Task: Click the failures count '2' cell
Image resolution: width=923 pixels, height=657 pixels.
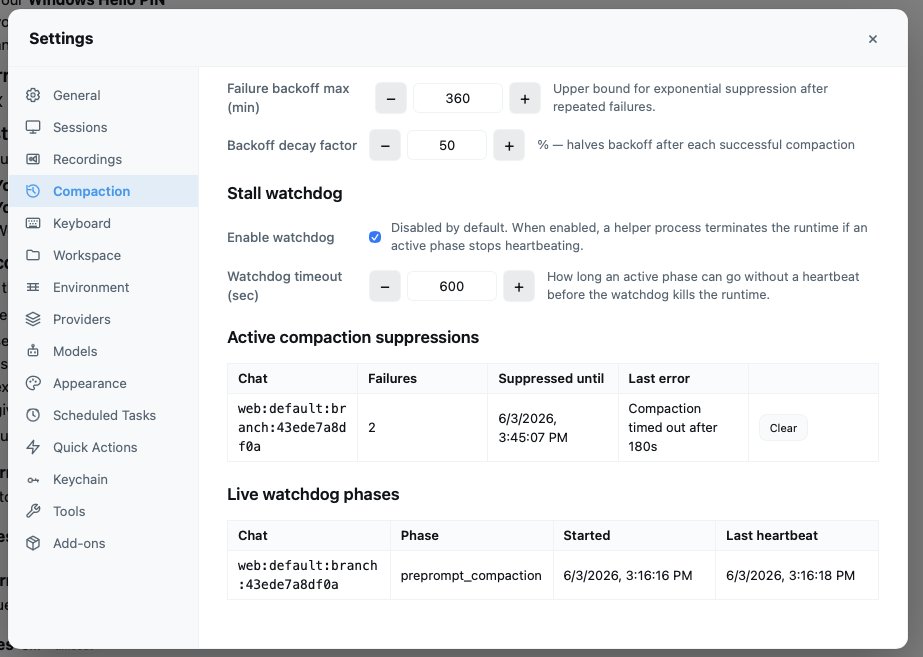Action: pos(423,427)
